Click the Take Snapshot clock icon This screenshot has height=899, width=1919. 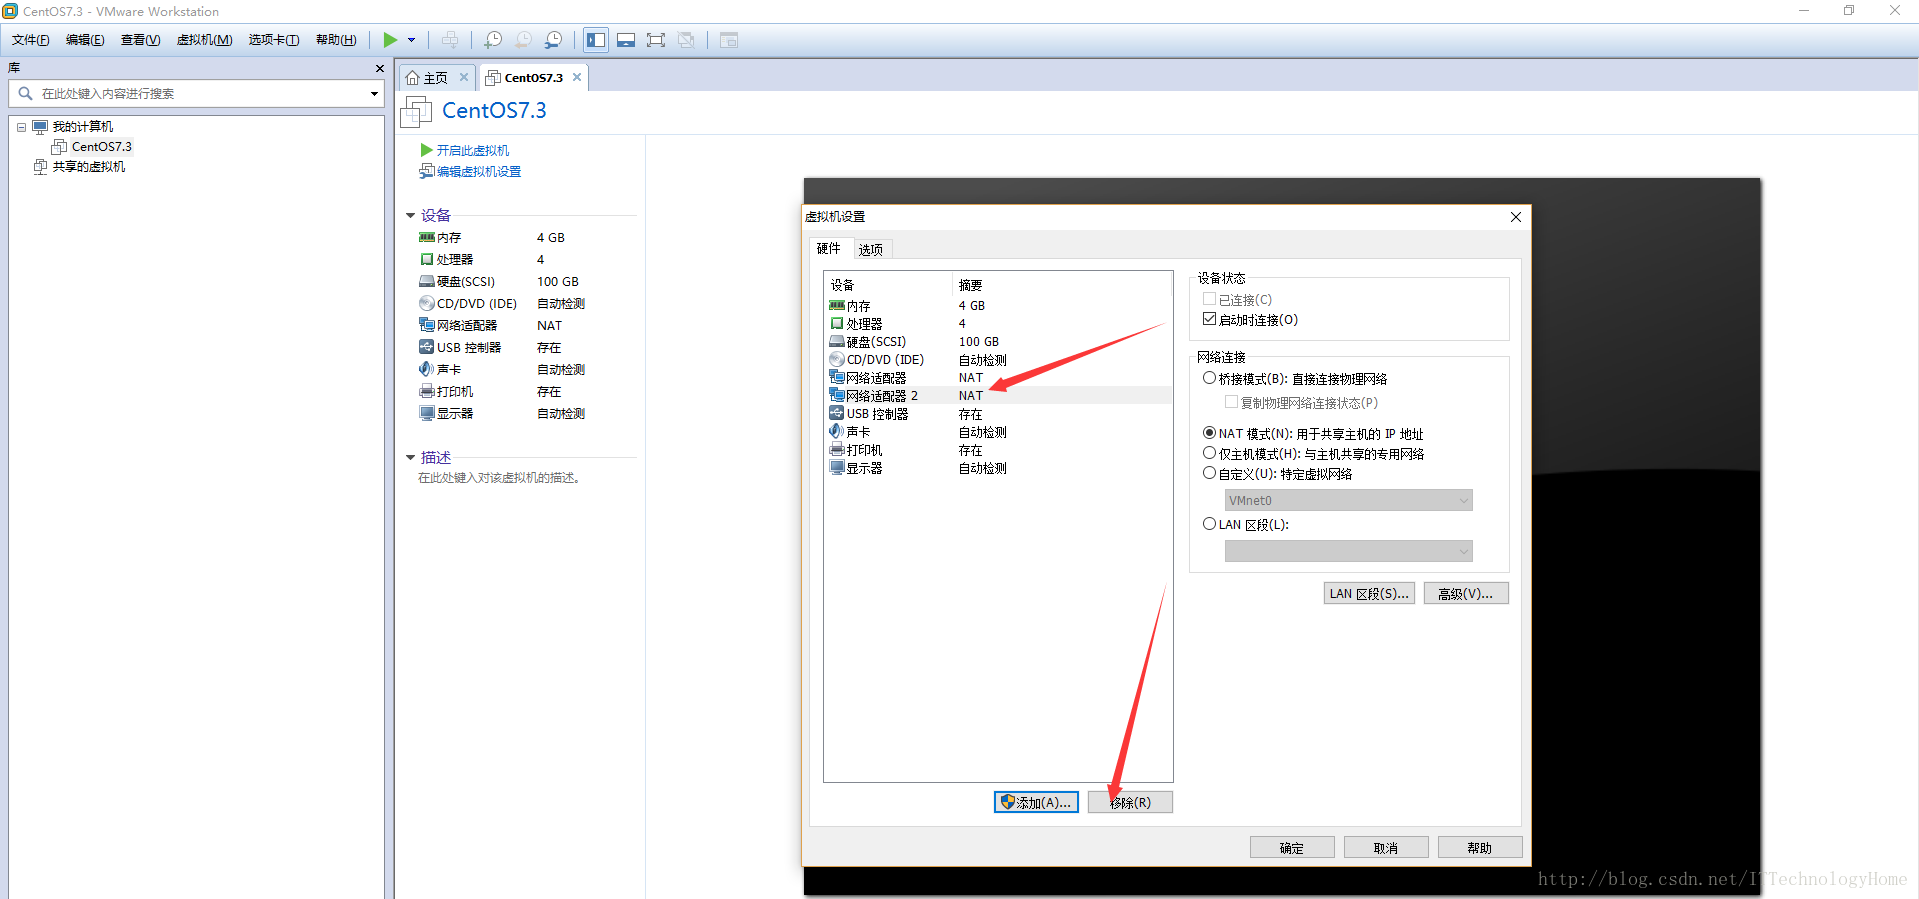pyautogui.click(x=493, y=40)
